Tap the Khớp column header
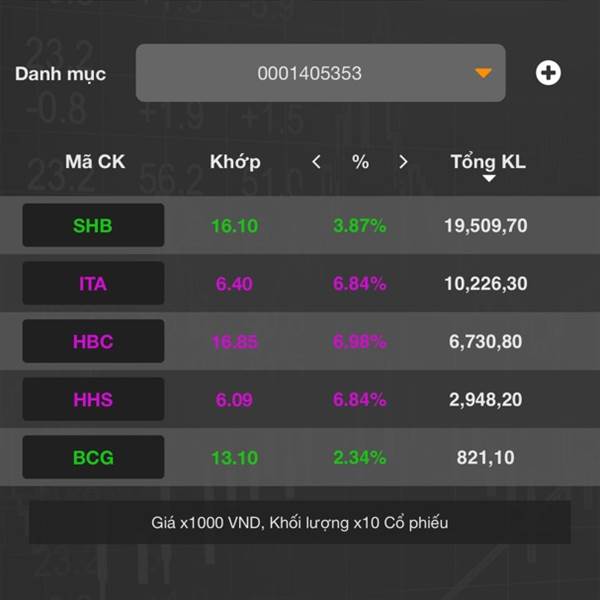Screen dimensions: 600x600 coord(235,161)
